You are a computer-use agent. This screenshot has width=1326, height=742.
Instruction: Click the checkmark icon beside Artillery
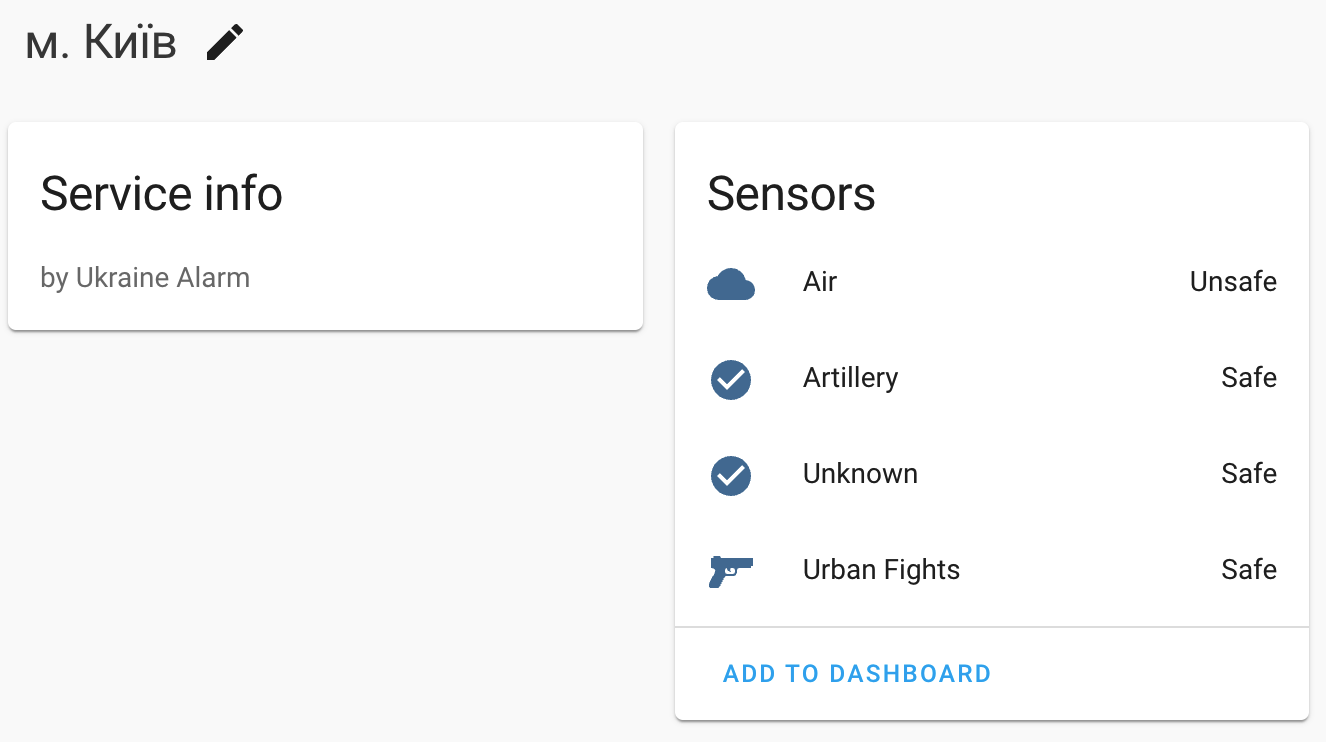731,380
